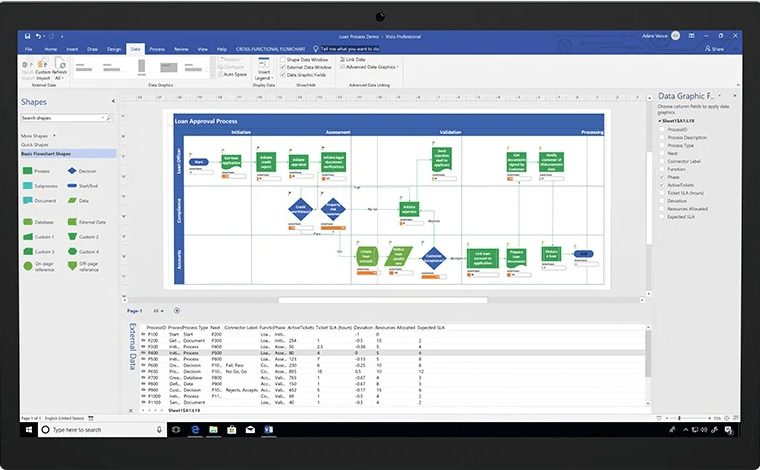This screenshot has height=470, width=760.
Task: Select the Custom 4 shape
Action: (72, 251)
